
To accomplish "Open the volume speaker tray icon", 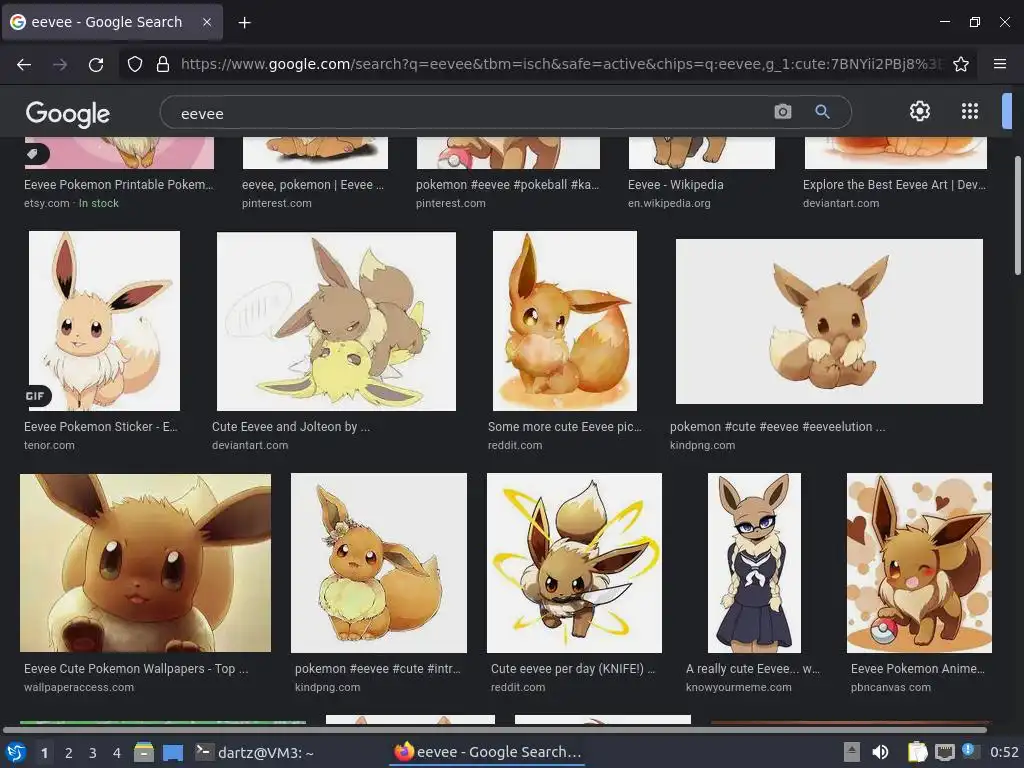I will click(x=880, y=752).
